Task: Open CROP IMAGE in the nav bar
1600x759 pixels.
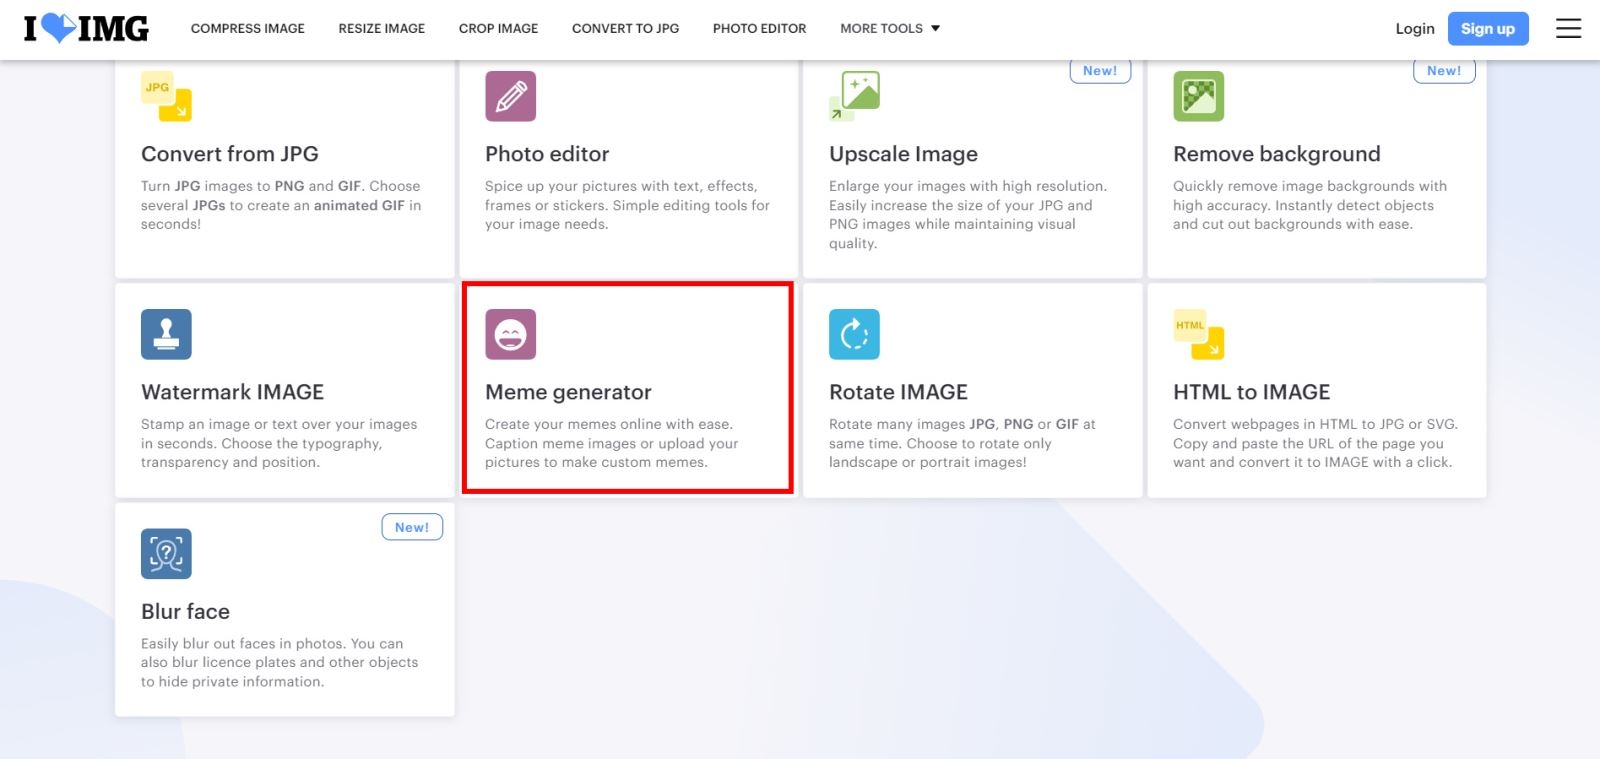Action: 498,28
